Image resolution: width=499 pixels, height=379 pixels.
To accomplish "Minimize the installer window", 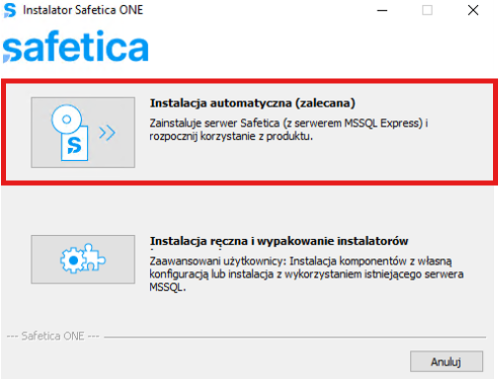I will click(382, 10).
